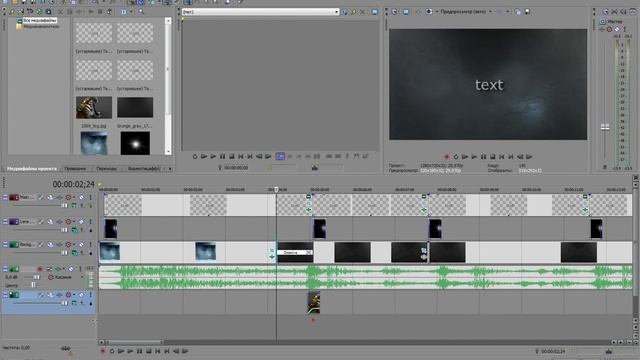Play in the trimmer transport bar
This screenshot has width=640, height=360.
coord(213,156)
